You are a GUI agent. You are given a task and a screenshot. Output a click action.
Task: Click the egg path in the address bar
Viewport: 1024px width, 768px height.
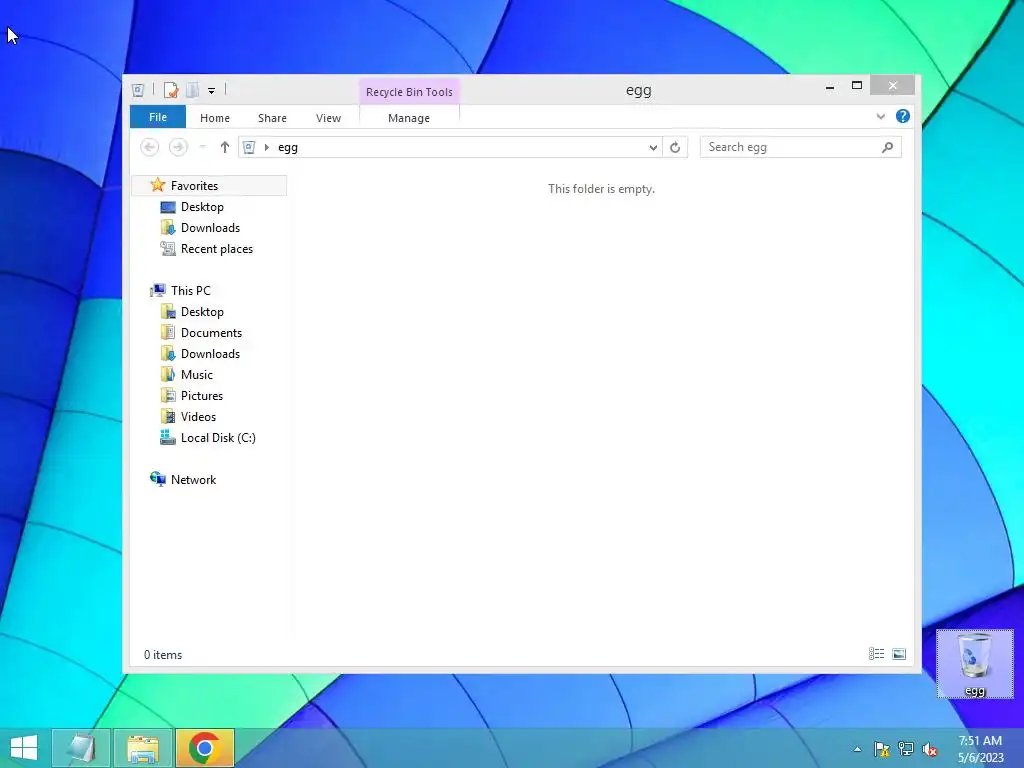coord(288,148)
